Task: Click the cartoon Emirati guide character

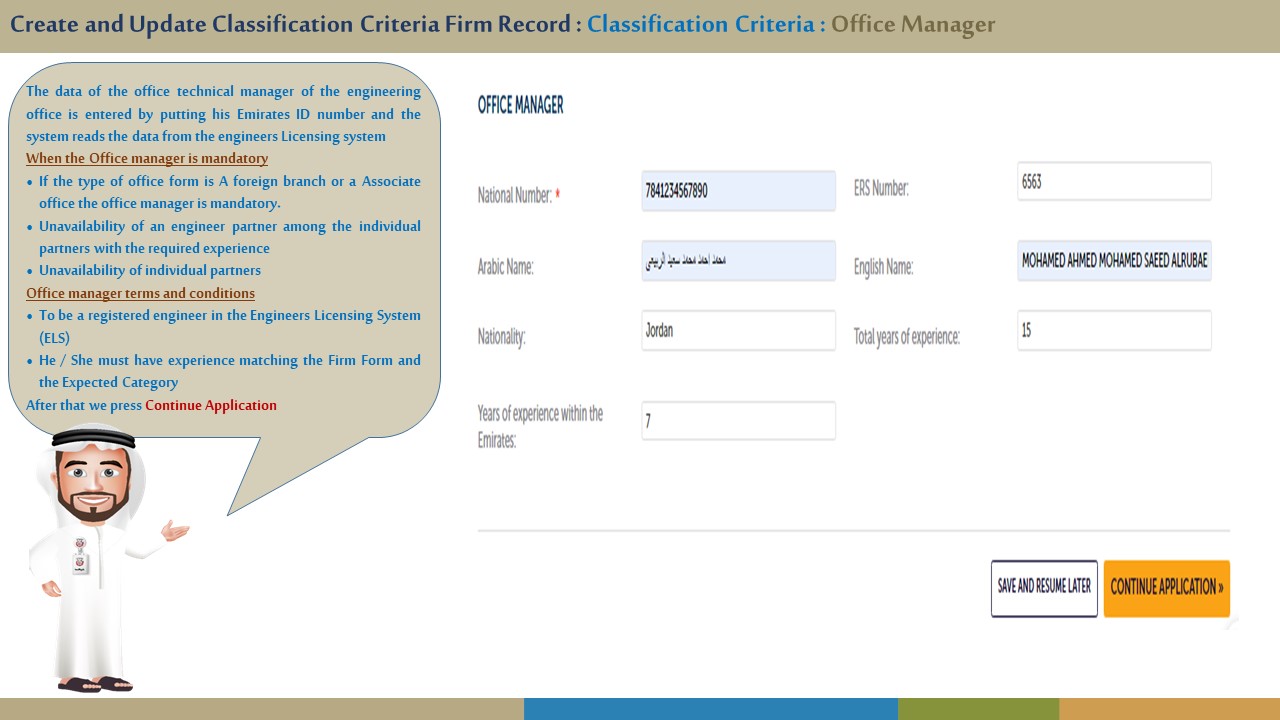Action: (x=95, y=560)
